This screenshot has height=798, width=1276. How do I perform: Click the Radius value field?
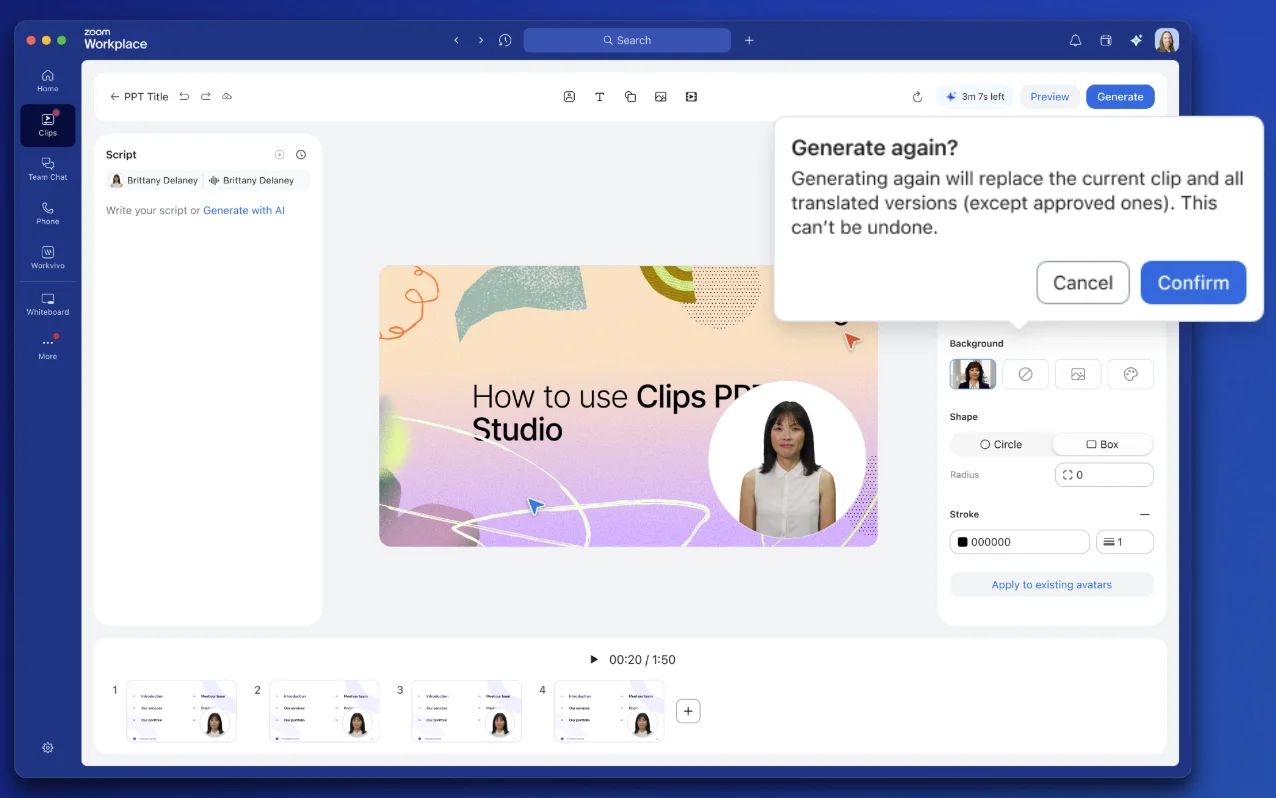1104,475
